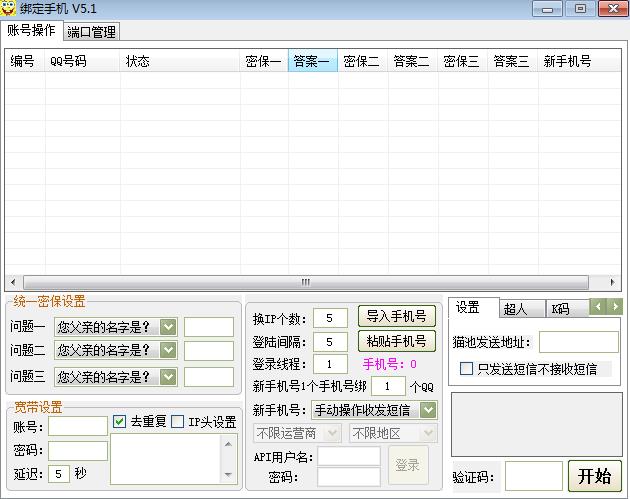This screenshot has height=499, width=630.
Task: Click 答案三 column header
Action: pos(513,61)
